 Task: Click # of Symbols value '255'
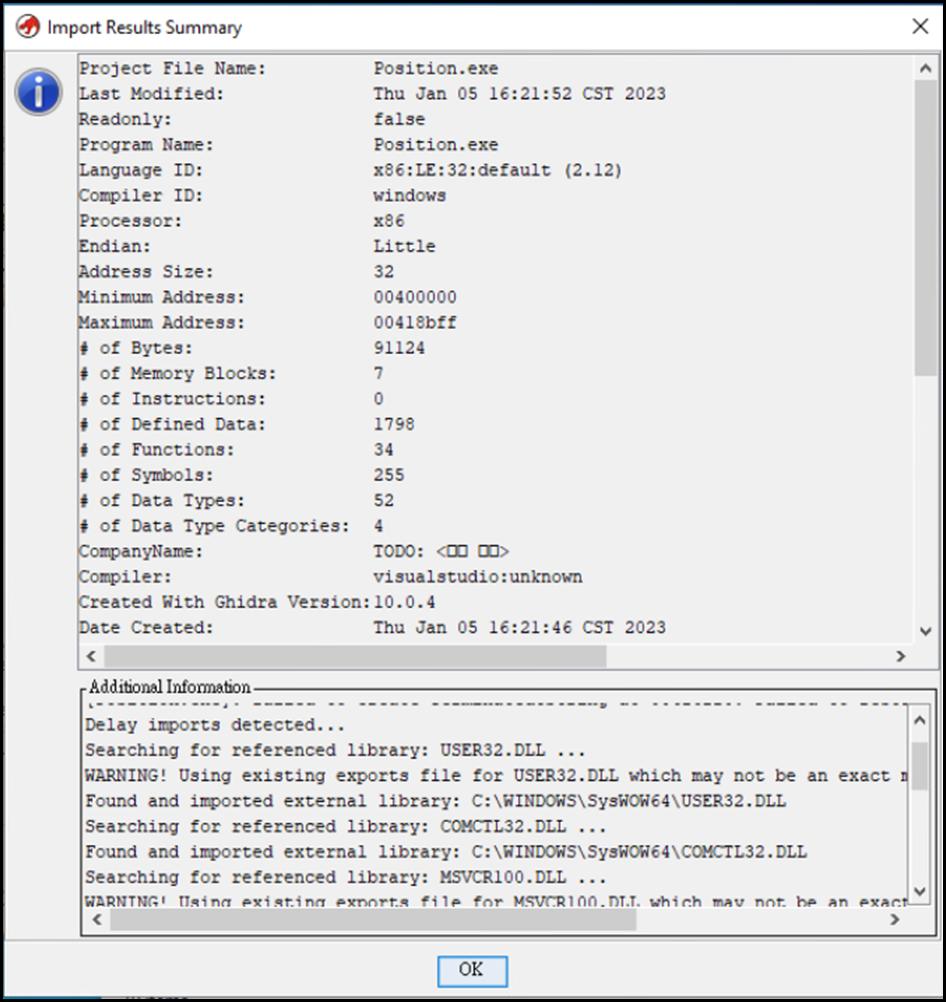389,475
